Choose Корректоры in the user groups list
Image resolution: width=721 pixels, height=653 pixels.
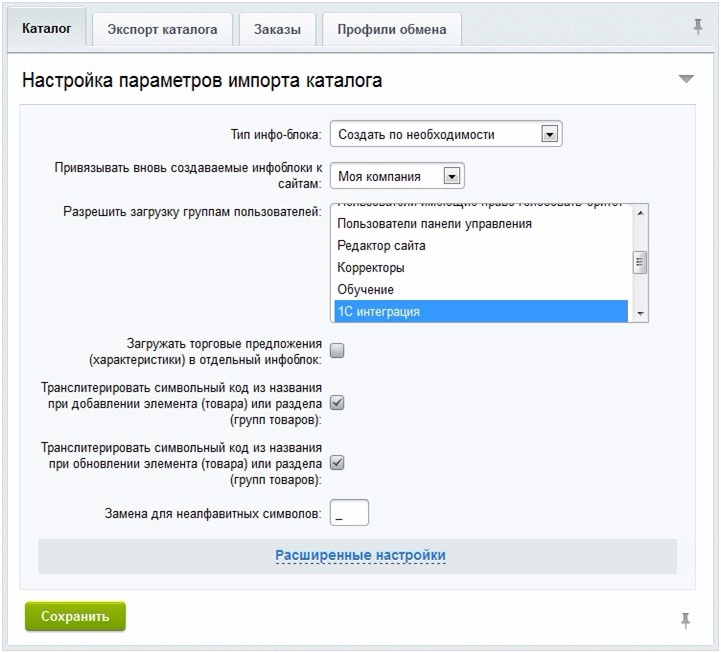coord(481,268)
